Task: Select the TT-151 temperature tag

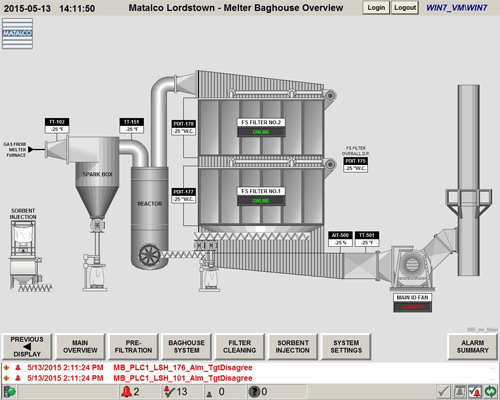Action: click(132, 126)
